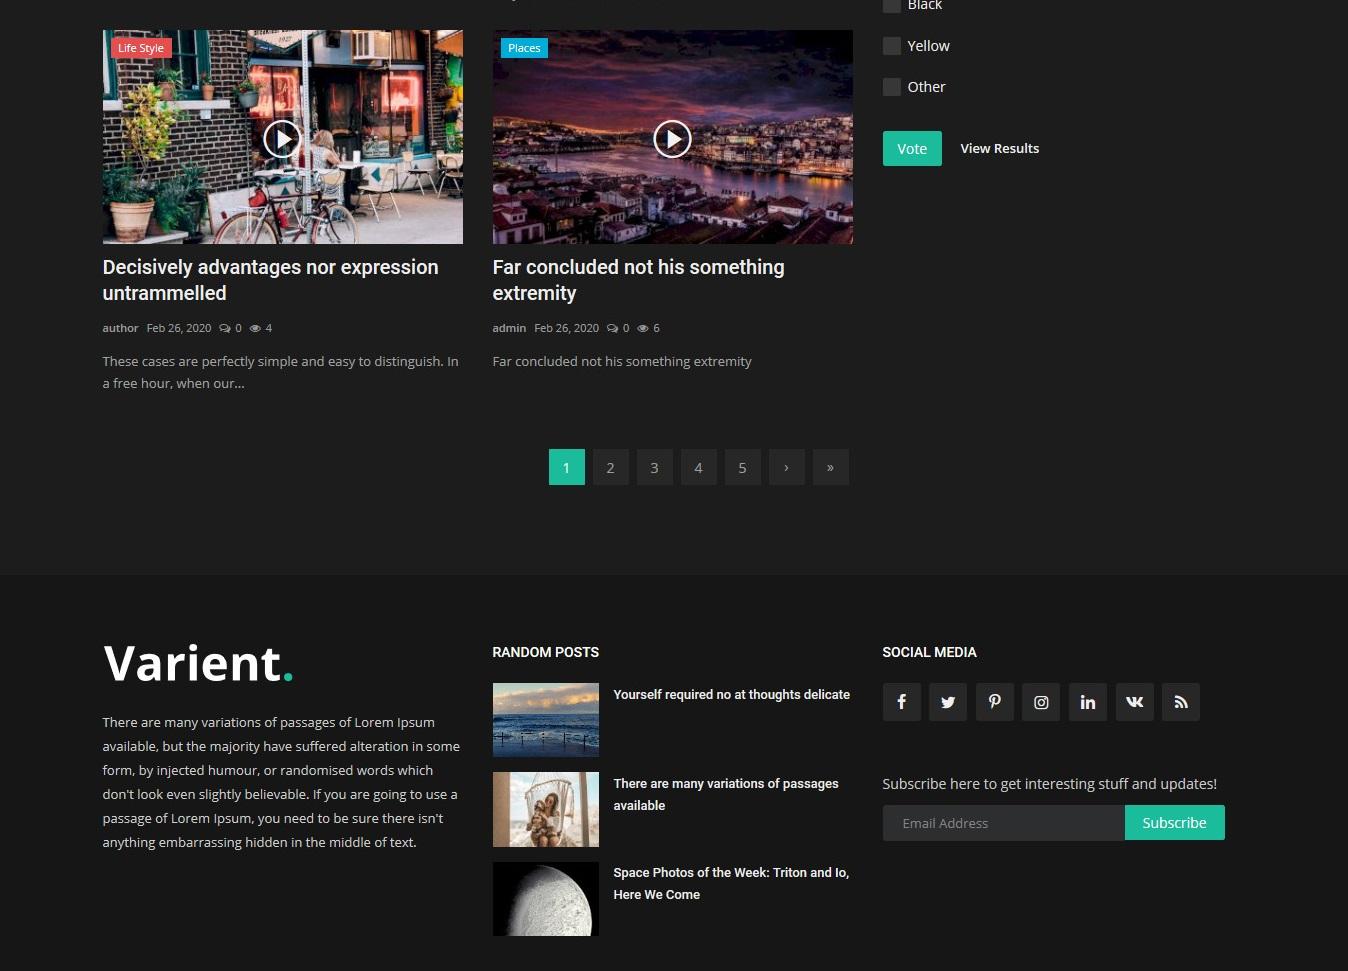Open the Instagram social media icon
The width and height of the screenshot is (1348, 971).
pyautogui.click(x=1040, y=702)
